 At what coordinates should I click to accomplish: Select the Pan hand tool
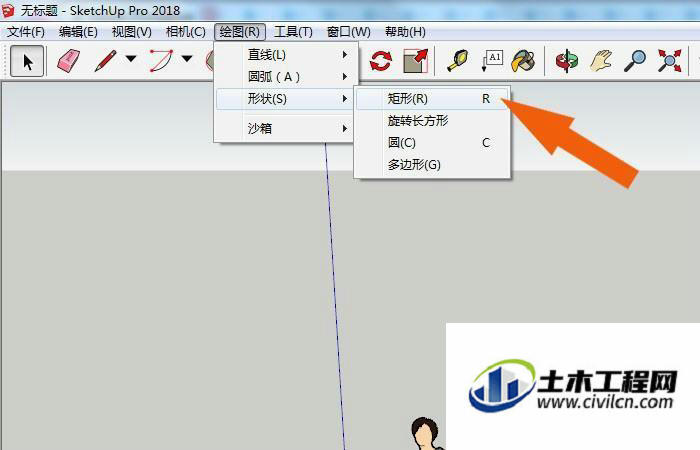(x=601, y=61)
